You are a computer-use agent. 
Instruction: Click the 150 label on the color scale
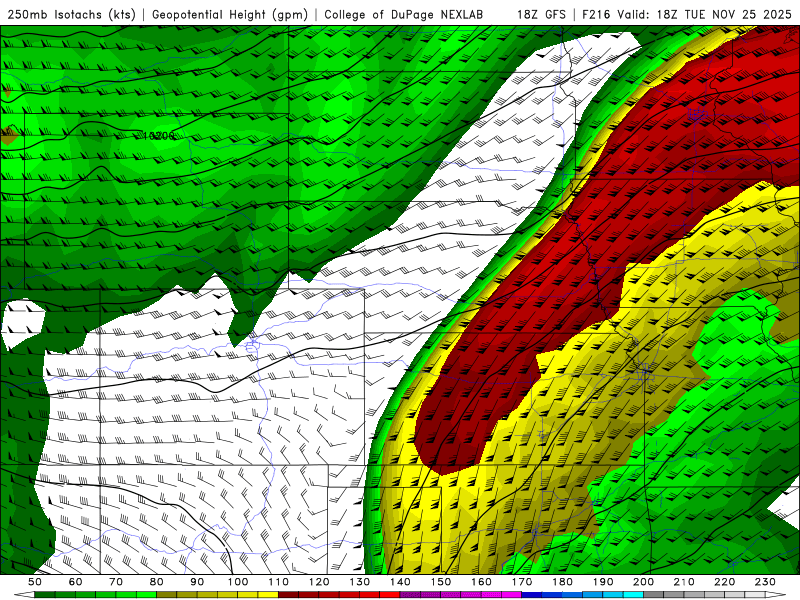coord(441,582)
